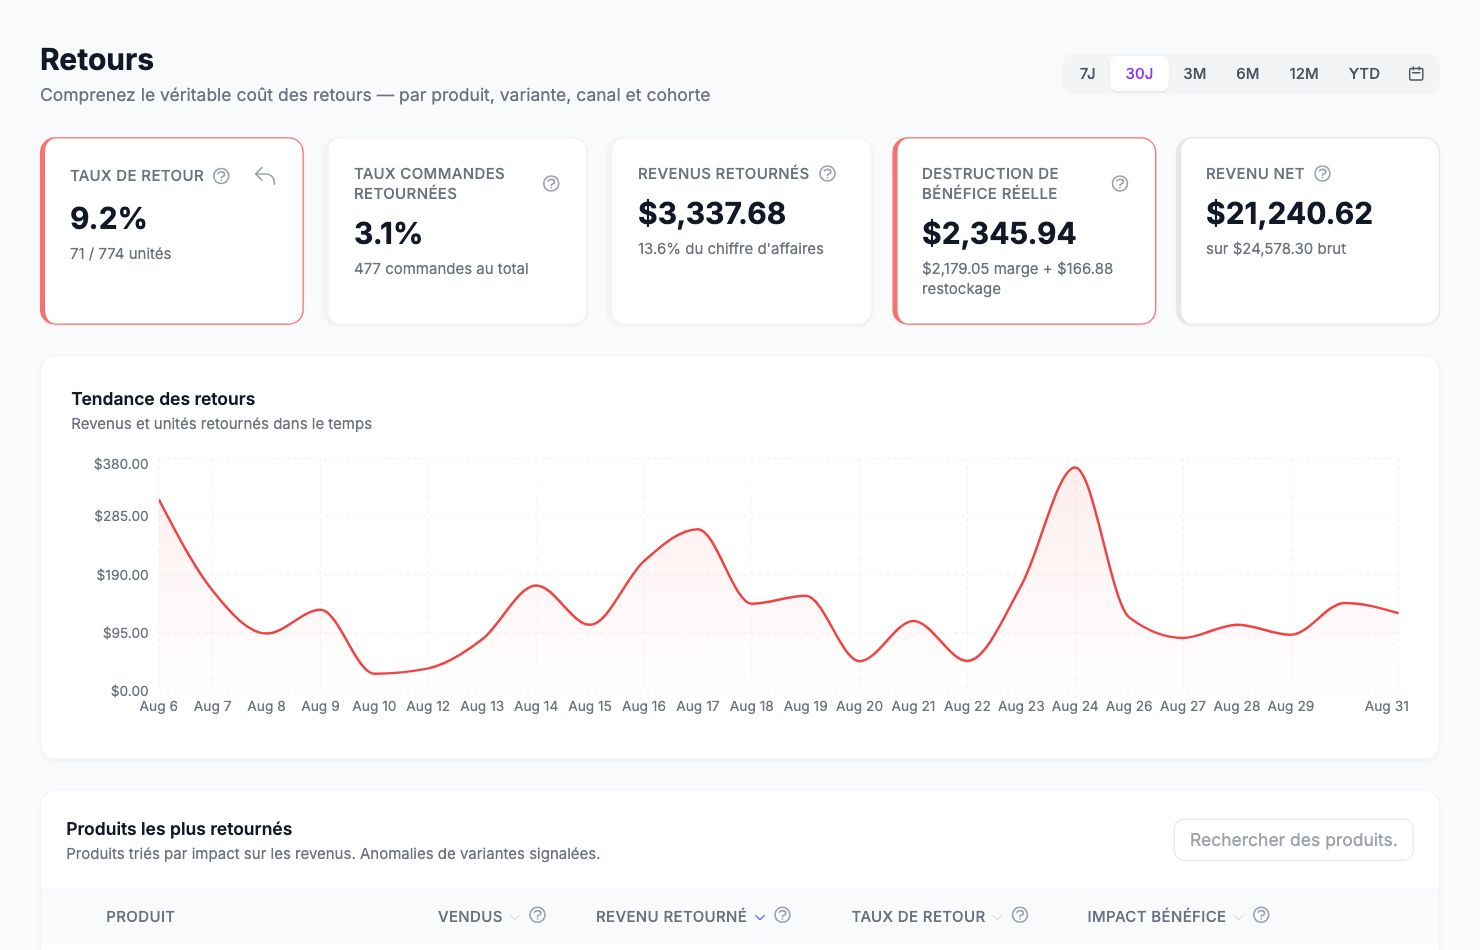
Task: Open help icon beside Revenu net
Action: point(1322,173)
